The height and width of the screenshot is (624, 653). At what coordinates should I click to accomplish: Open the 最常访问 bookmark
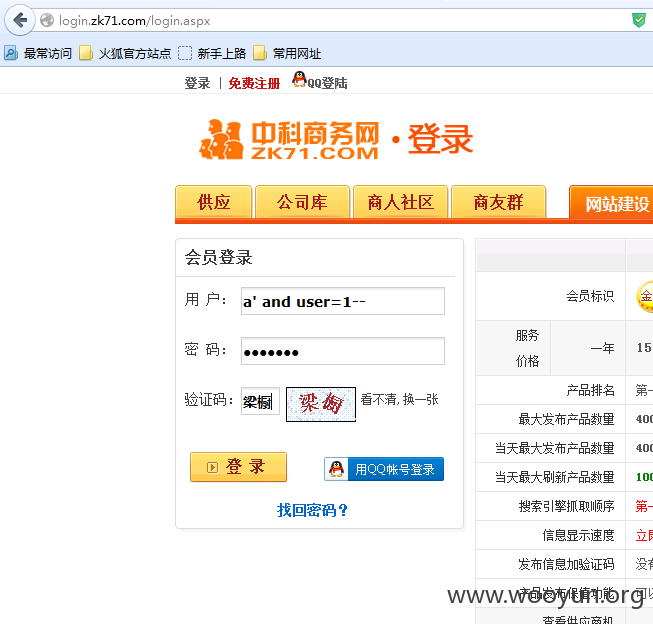[x=38, y=53]
